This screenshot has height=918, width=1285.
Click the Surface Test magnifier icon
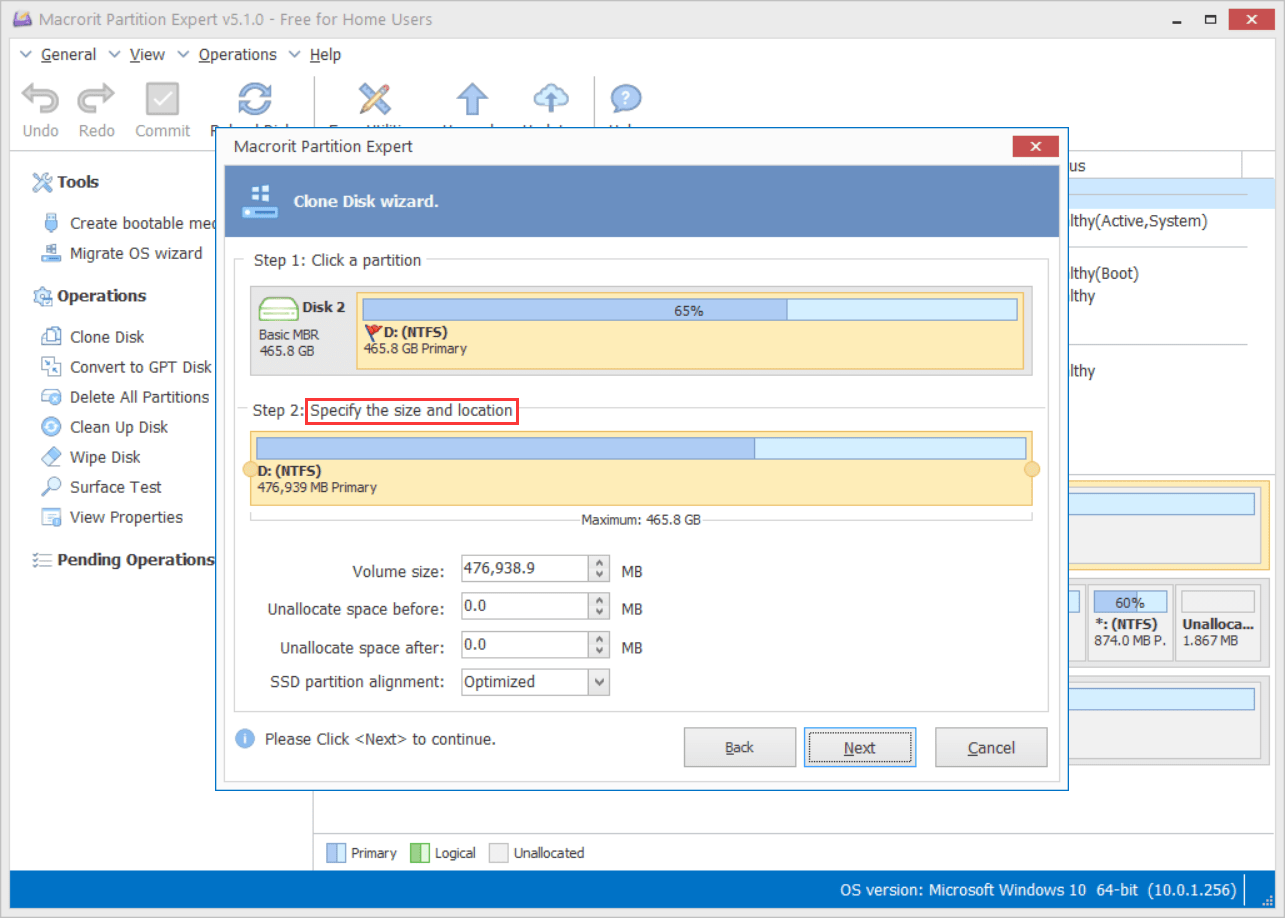[51, 487]
